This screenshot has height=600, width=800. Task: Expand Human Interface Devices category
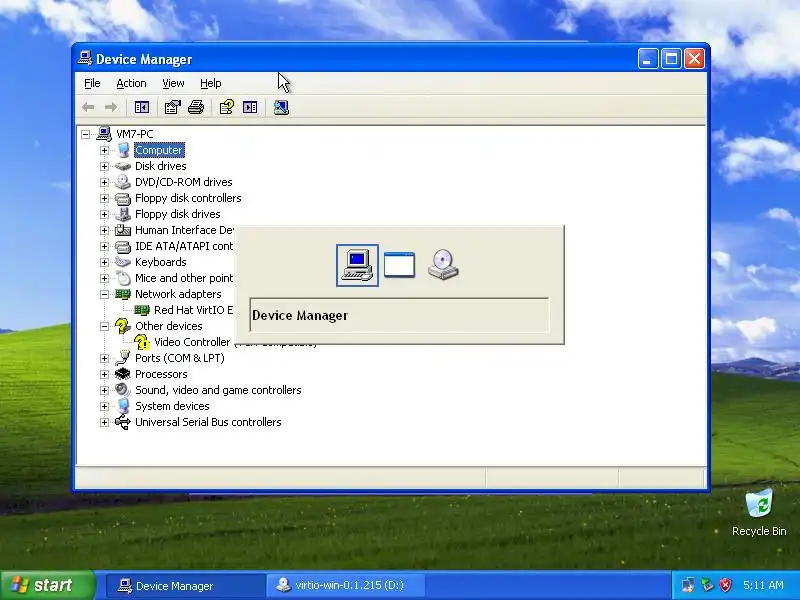click(105, 230)
